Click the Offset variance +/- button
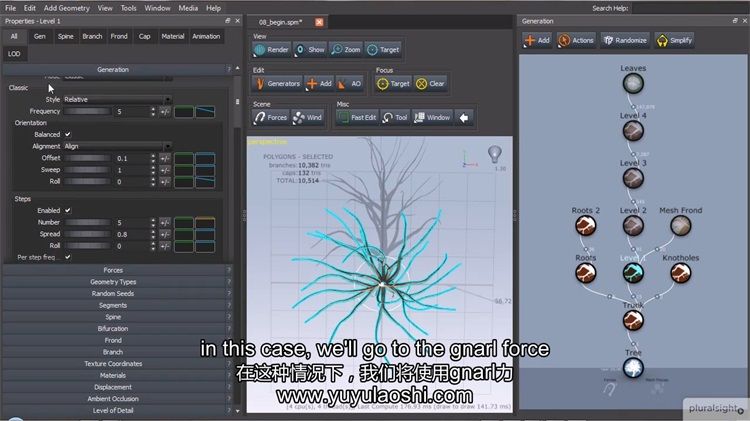750x421 pixels. [x=165, y=158]
